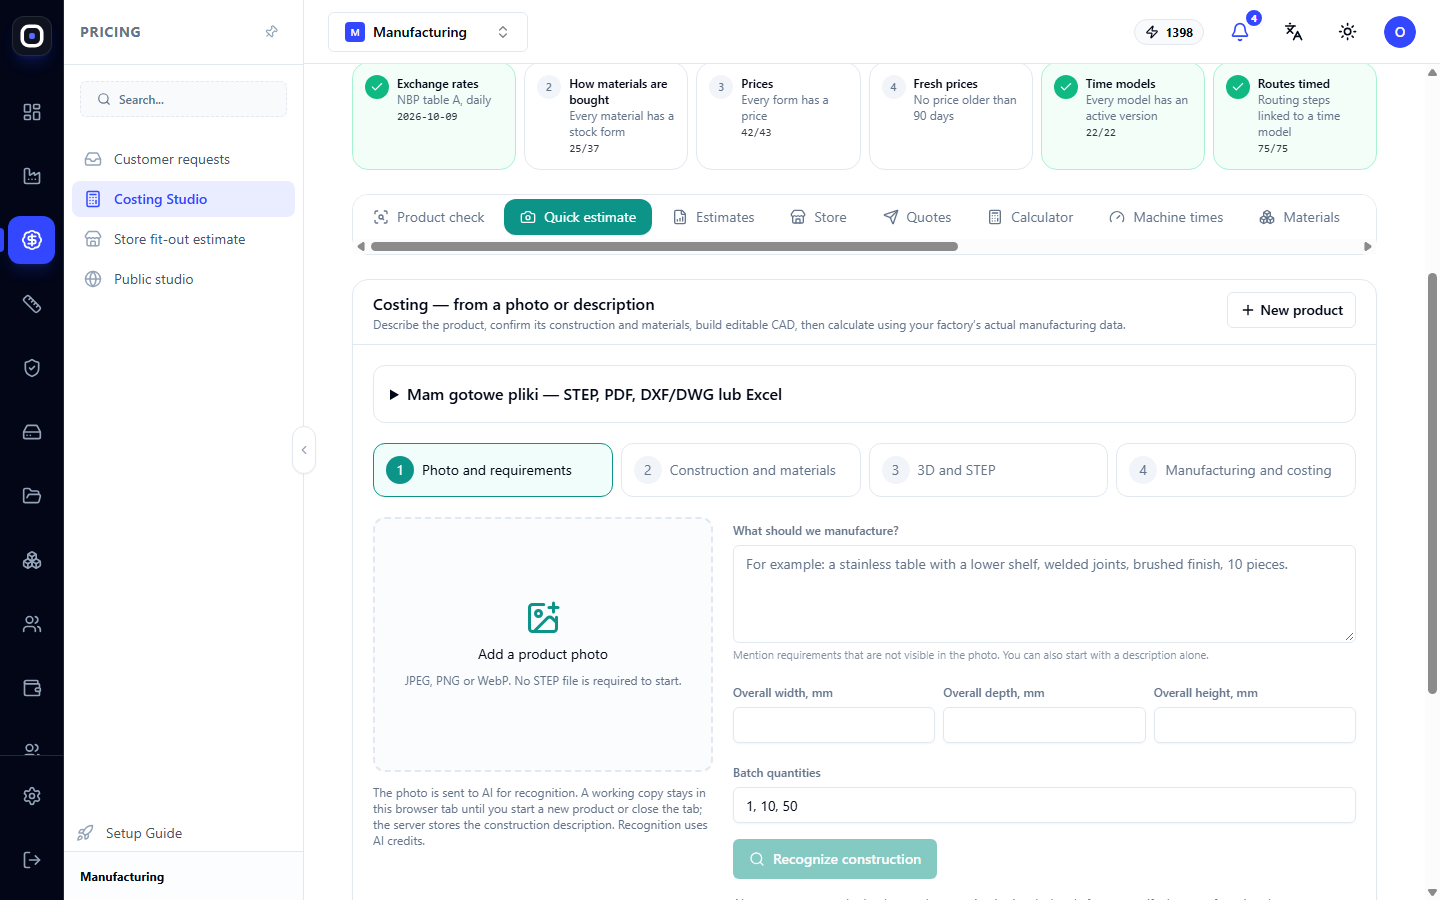
Task: Collapse the Pricing side panel
Action: click(304, 450)
